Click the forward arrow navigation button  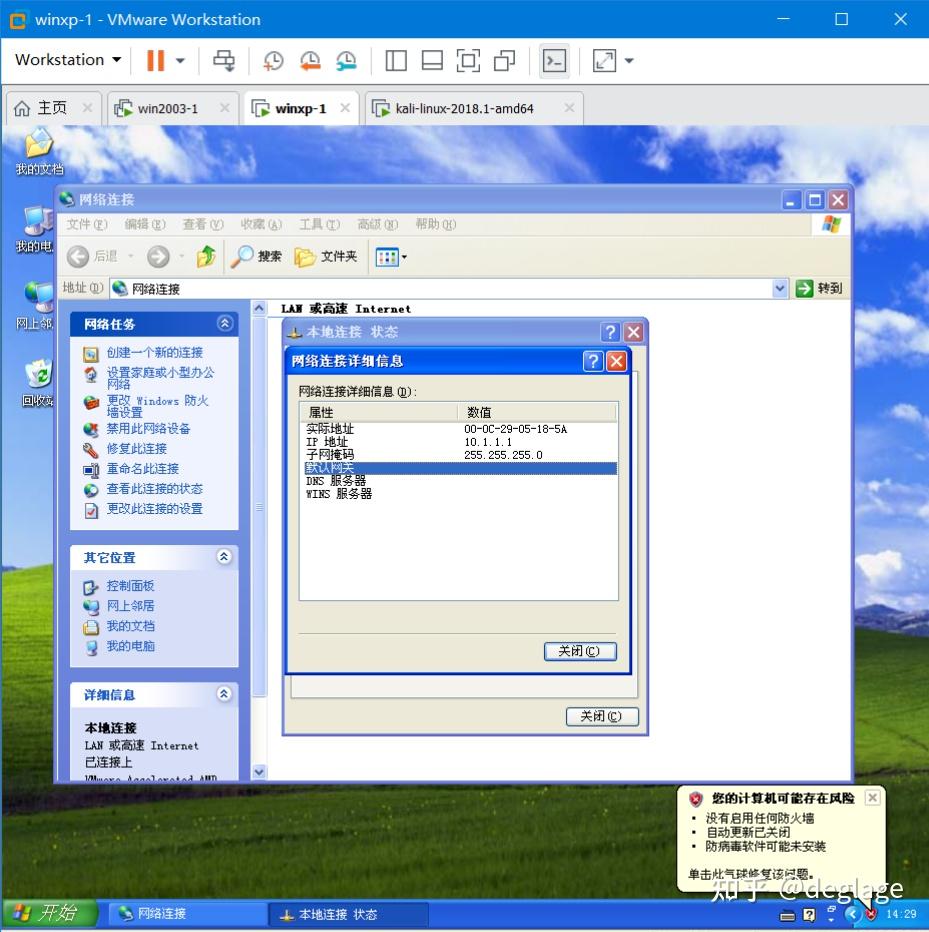click(158, 256)
